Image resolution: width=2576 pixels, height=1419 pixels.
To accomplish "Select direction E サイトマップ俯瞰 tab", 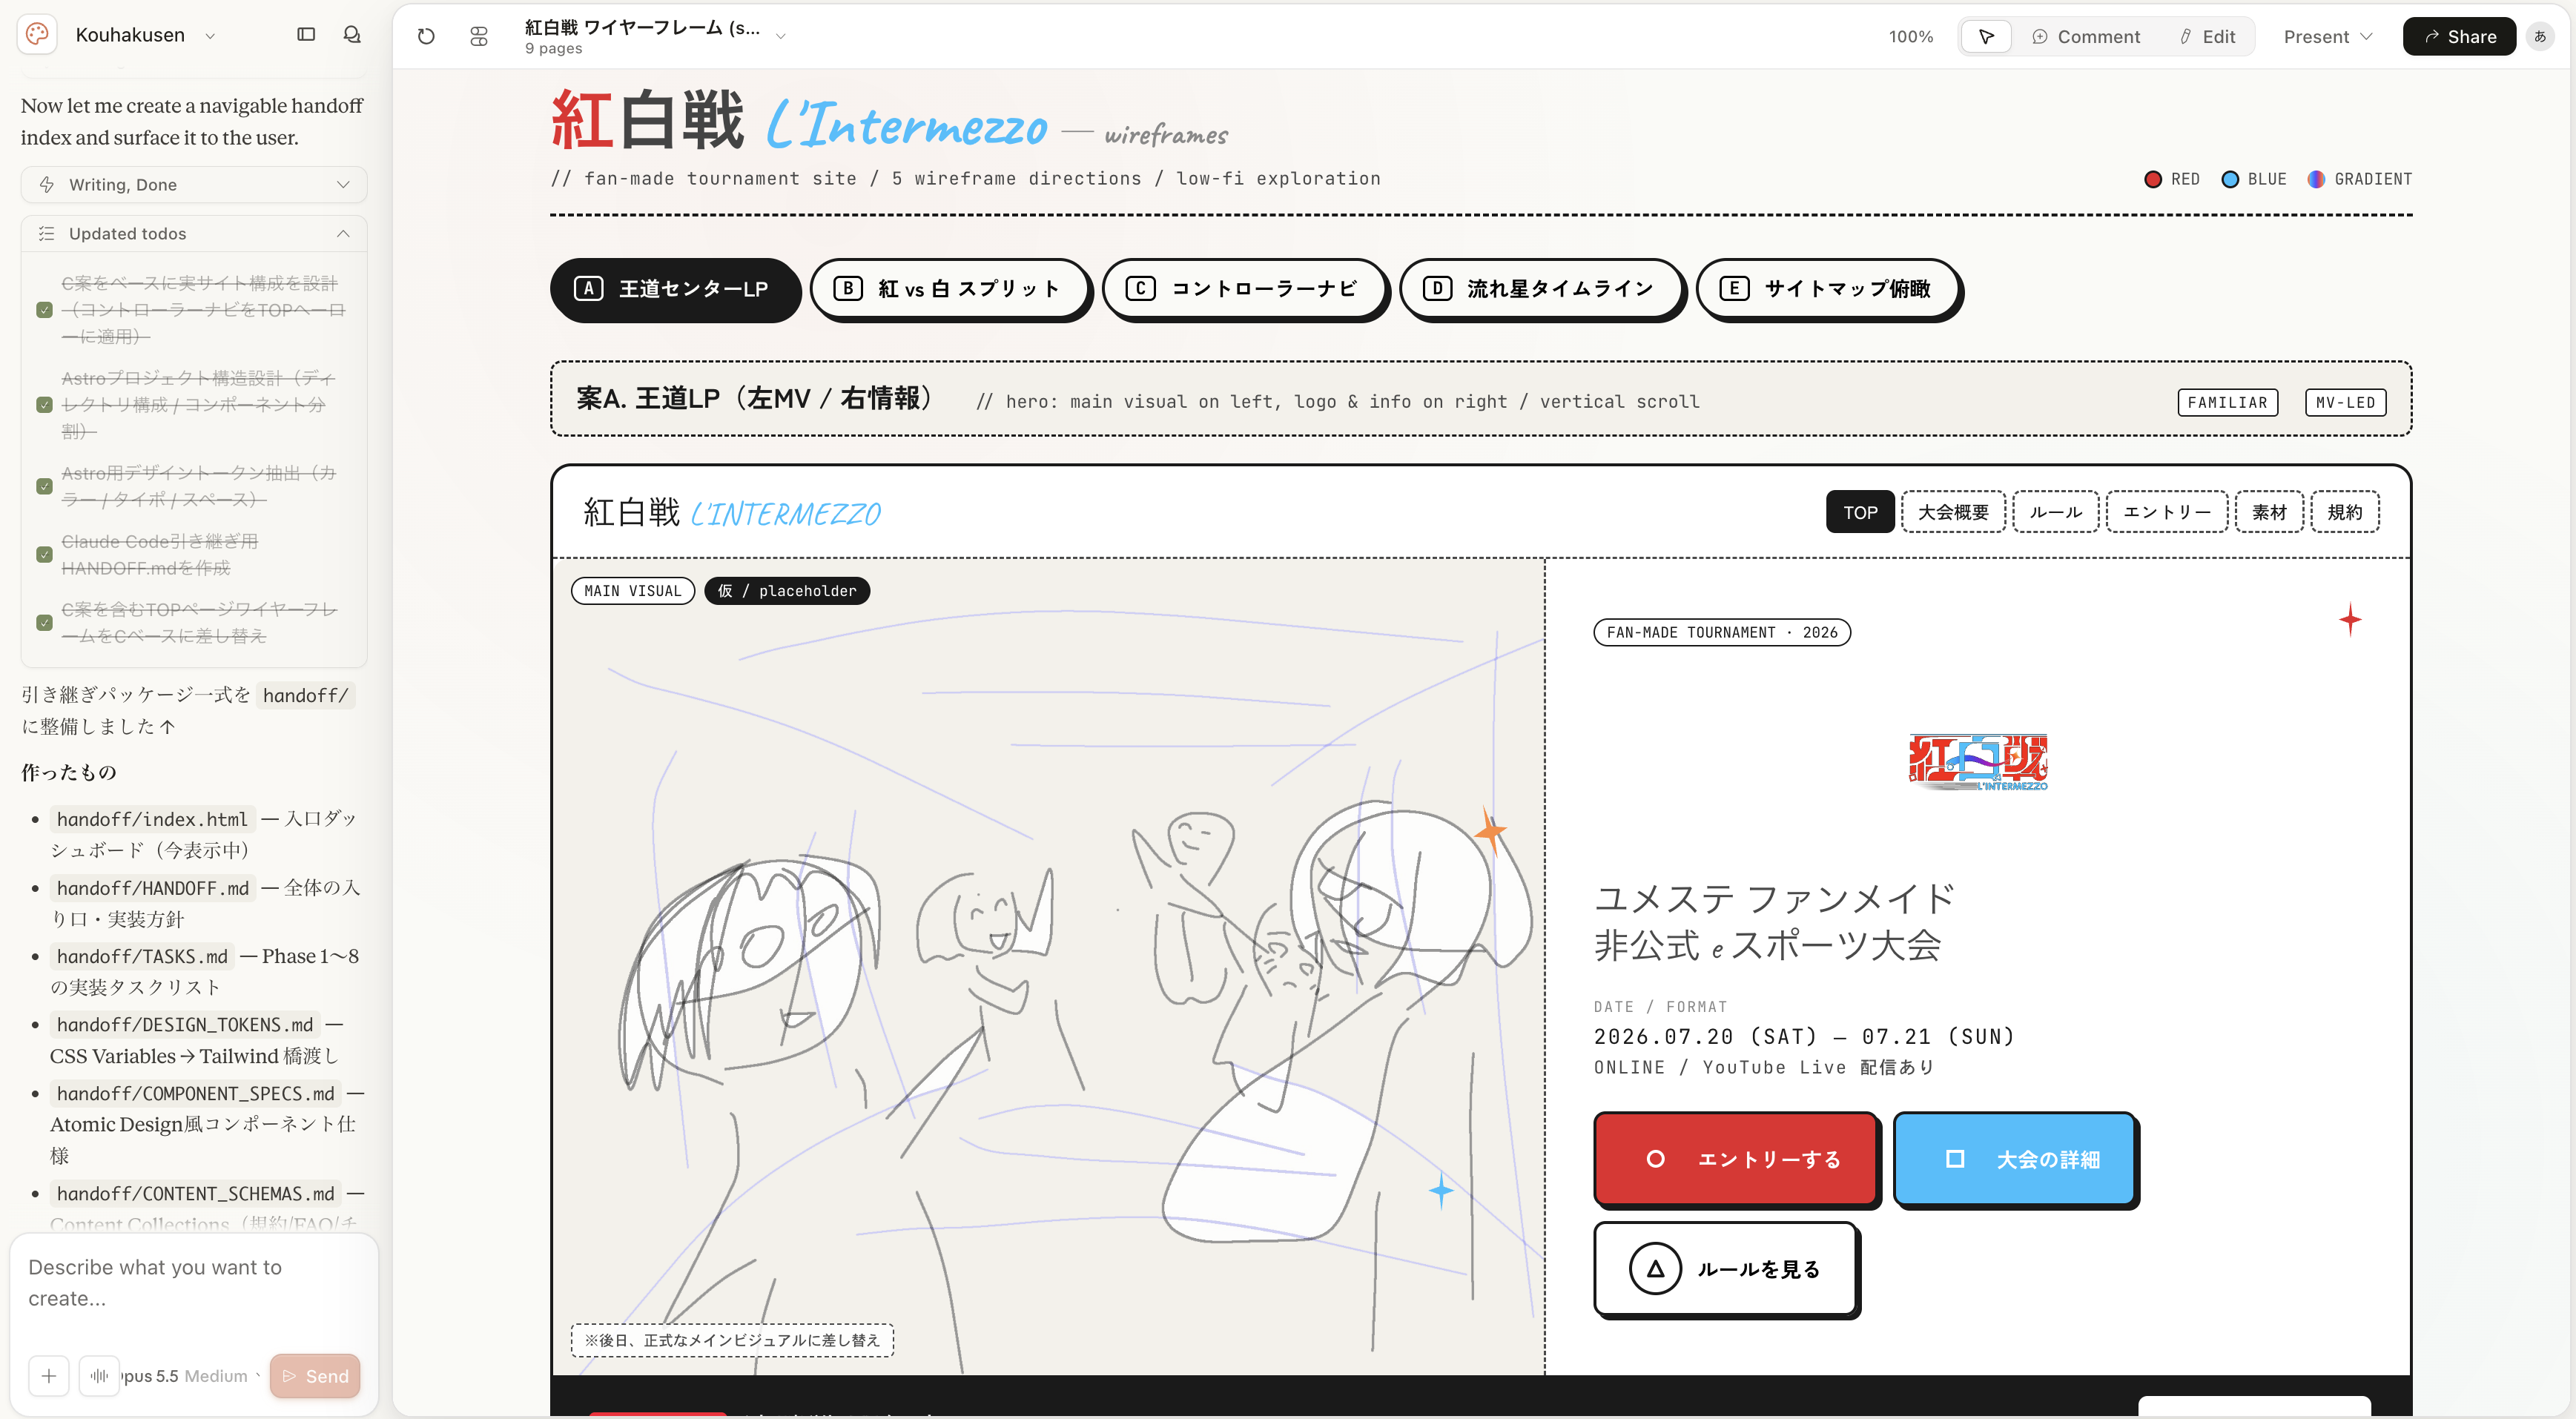I will [x=1829, y=290].
